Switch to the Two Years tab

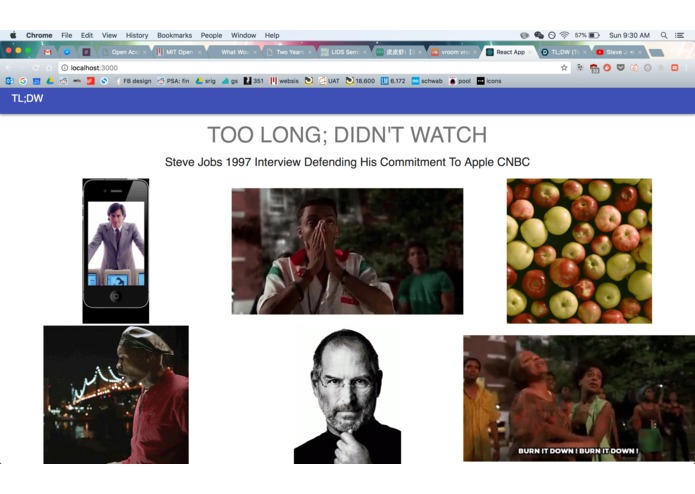click(x=289, y=52)
